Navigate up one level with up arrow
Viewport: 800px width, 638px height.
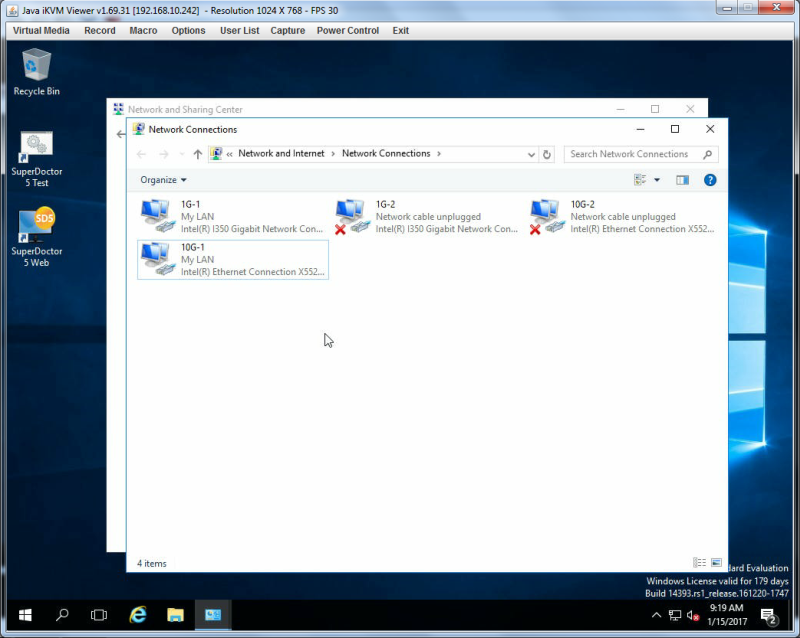tap(197, 154)
